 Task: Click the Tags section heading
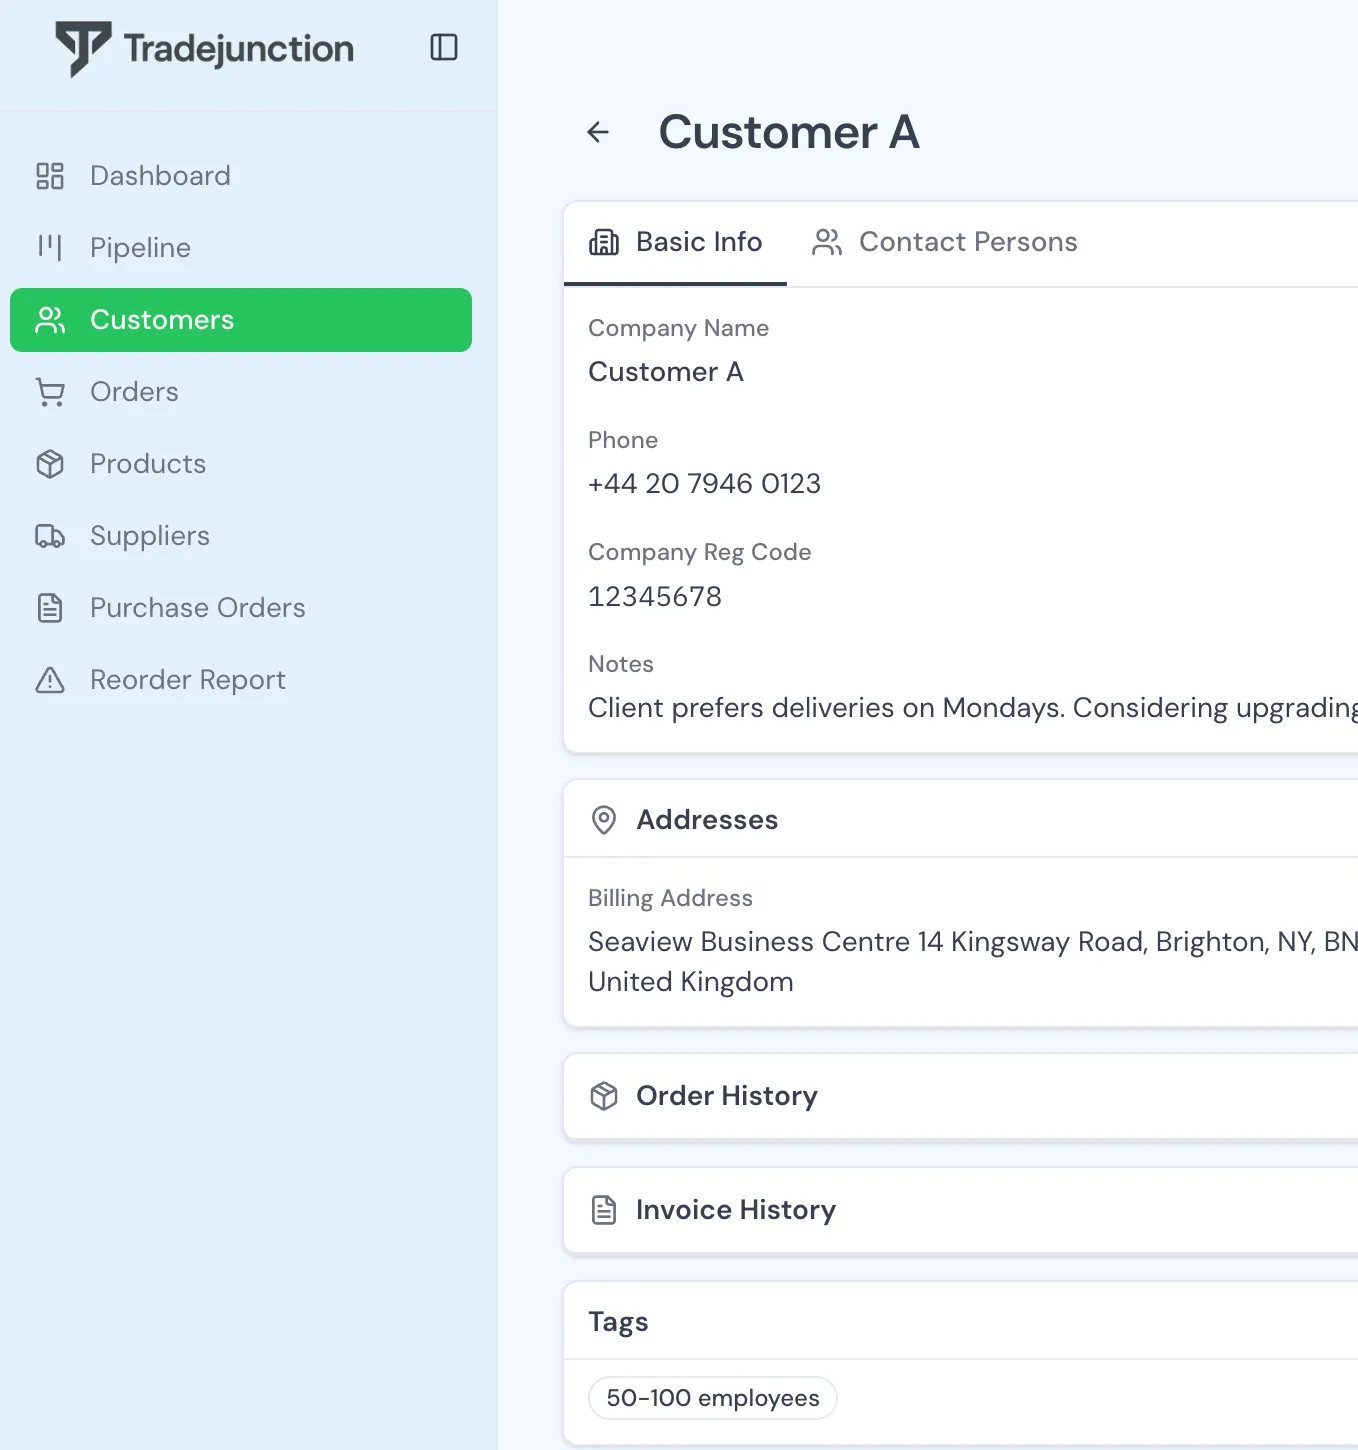pyautogui.click(x=619, y=1322)
